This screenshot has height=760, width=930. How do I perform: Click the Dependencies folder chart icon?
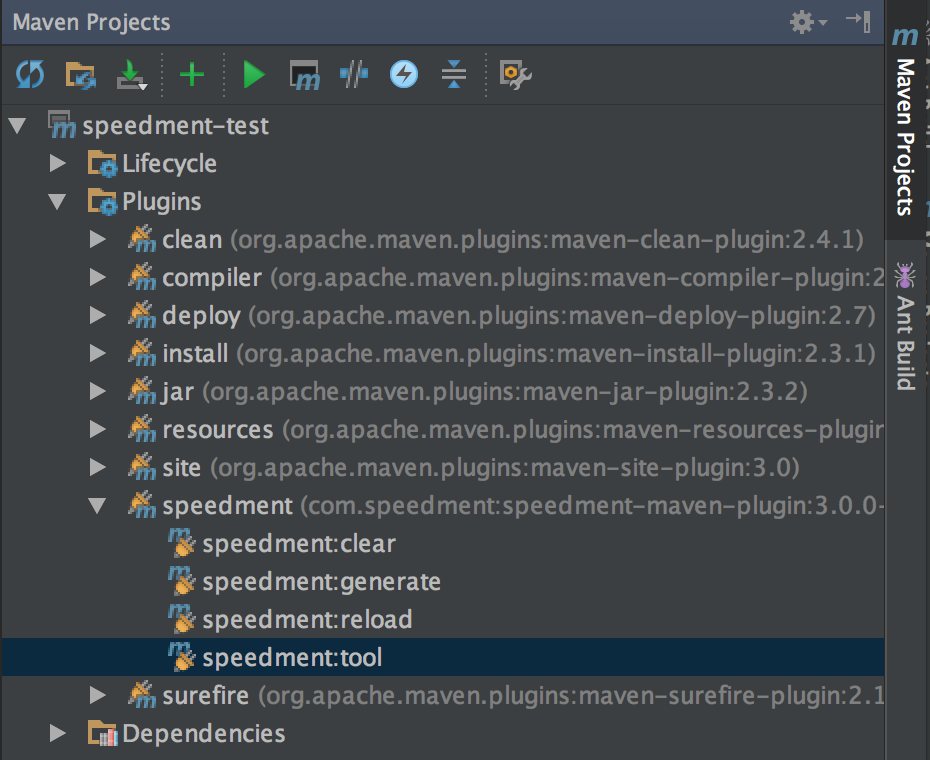point(102,733)
